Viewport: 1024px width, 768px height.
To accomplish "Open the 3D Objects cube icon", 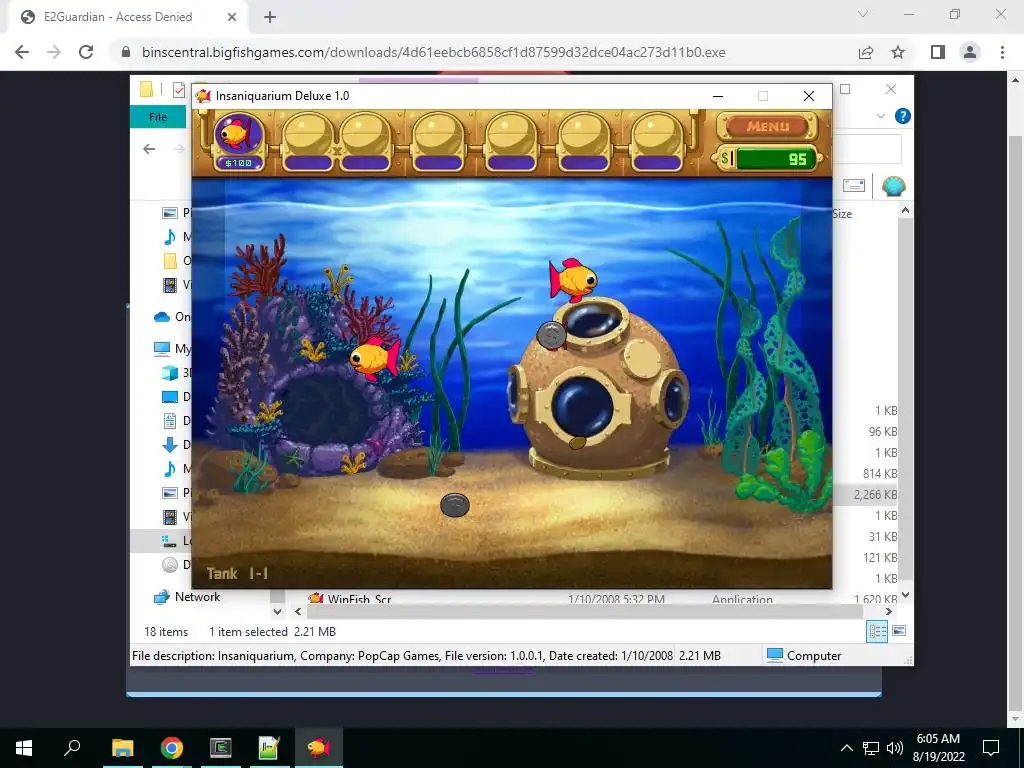I will pyautogui.click(x=170, y=372).
